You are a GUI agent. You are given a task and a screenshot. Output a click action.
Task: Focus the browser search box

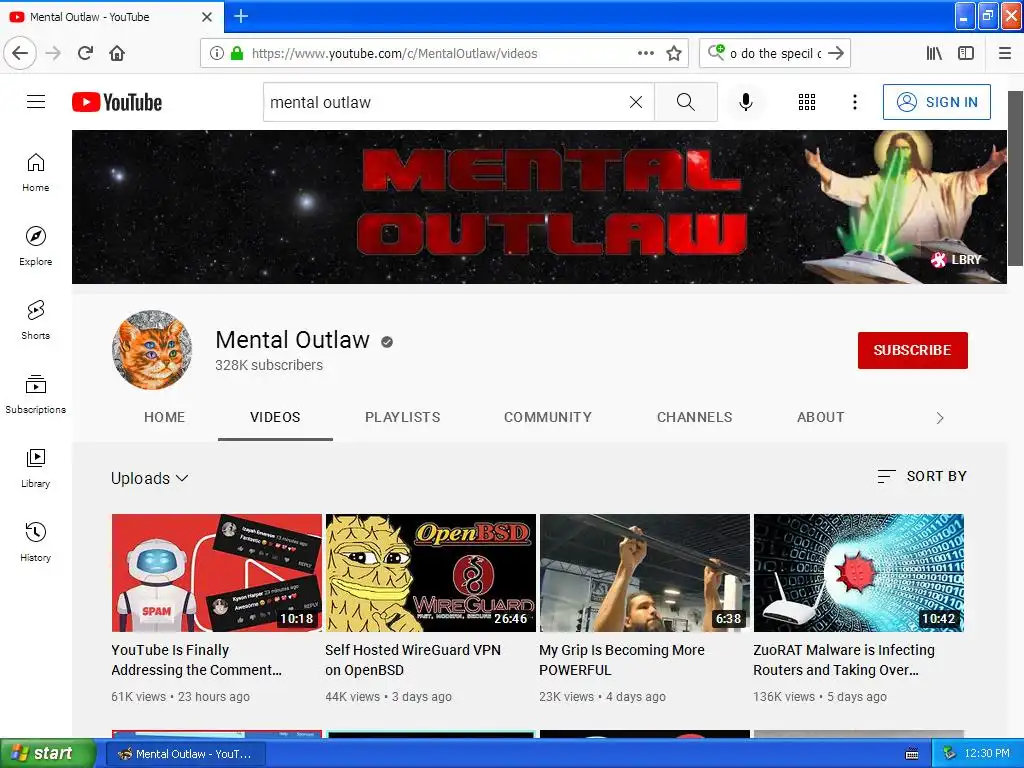[775, 53]
